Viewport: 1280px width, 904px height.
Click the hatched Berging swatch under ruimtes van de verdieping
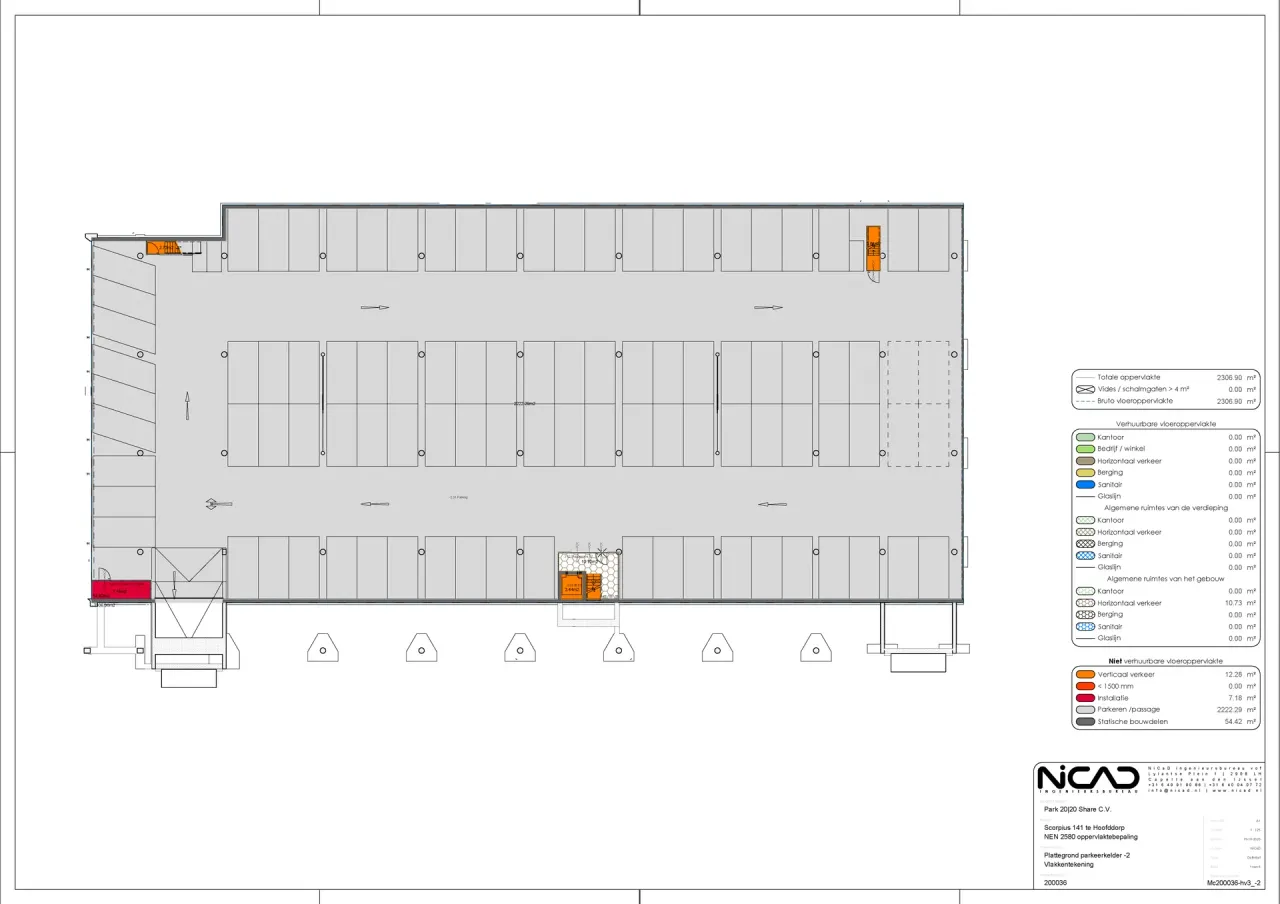point(1085,544)
